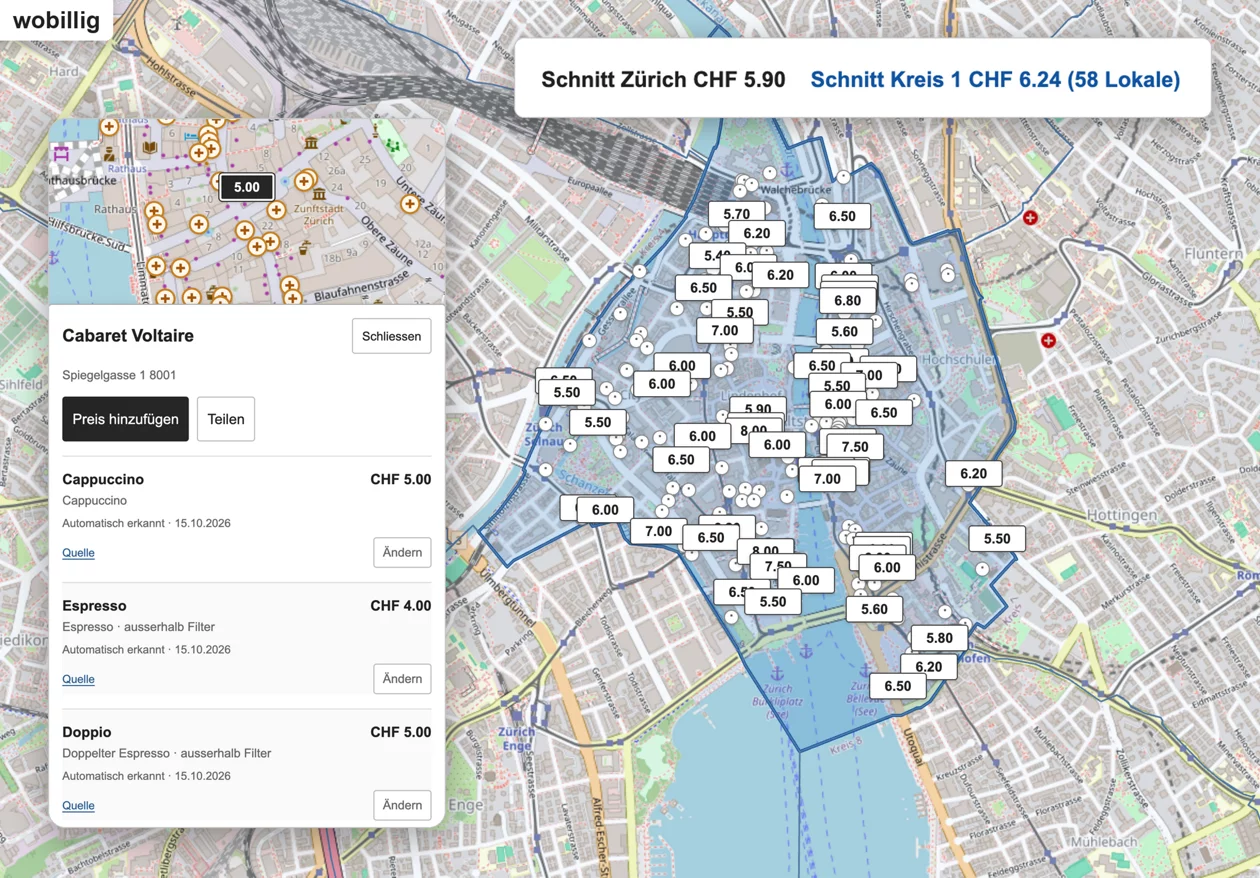The height and width of the screenshot is (878, 1260).
Task: Click the library book icon in the mini map
Action: (x=150, y=147)
